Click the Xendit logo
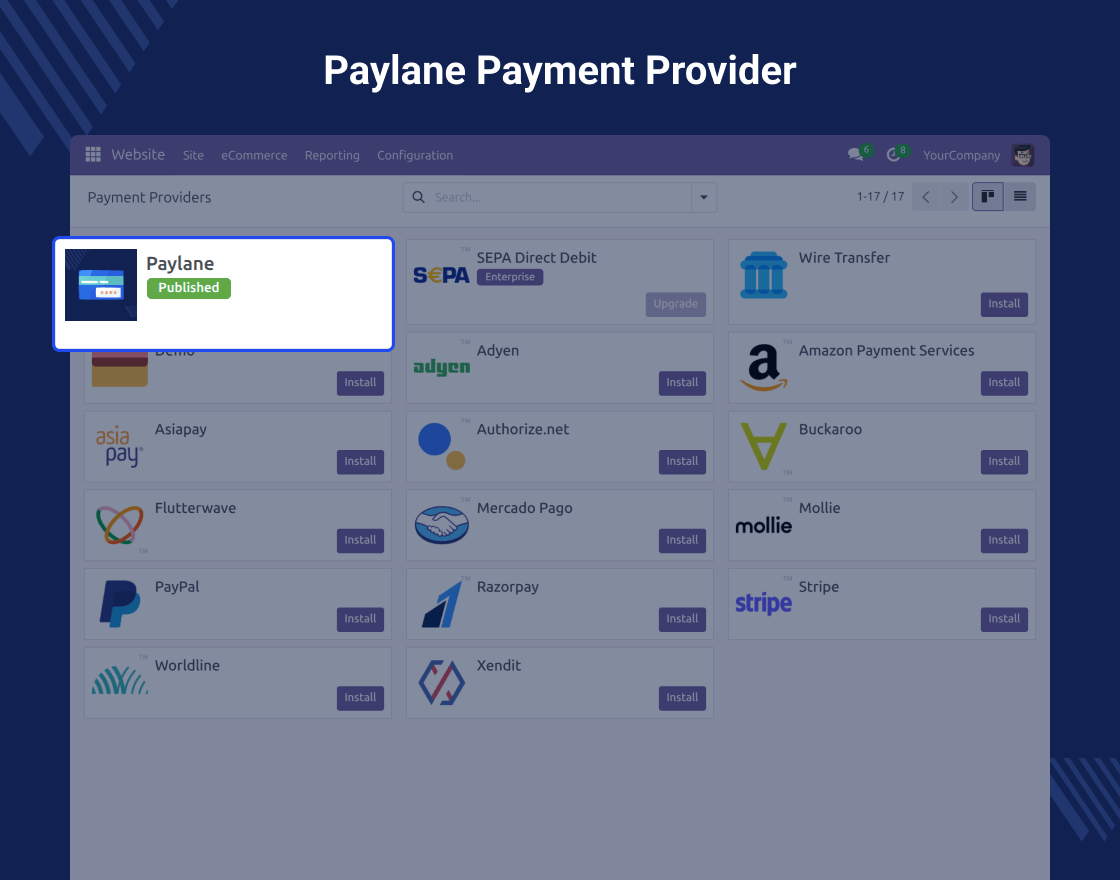Image resolution: width=1120 pixels, height=880 pixels. coord(441,683)
